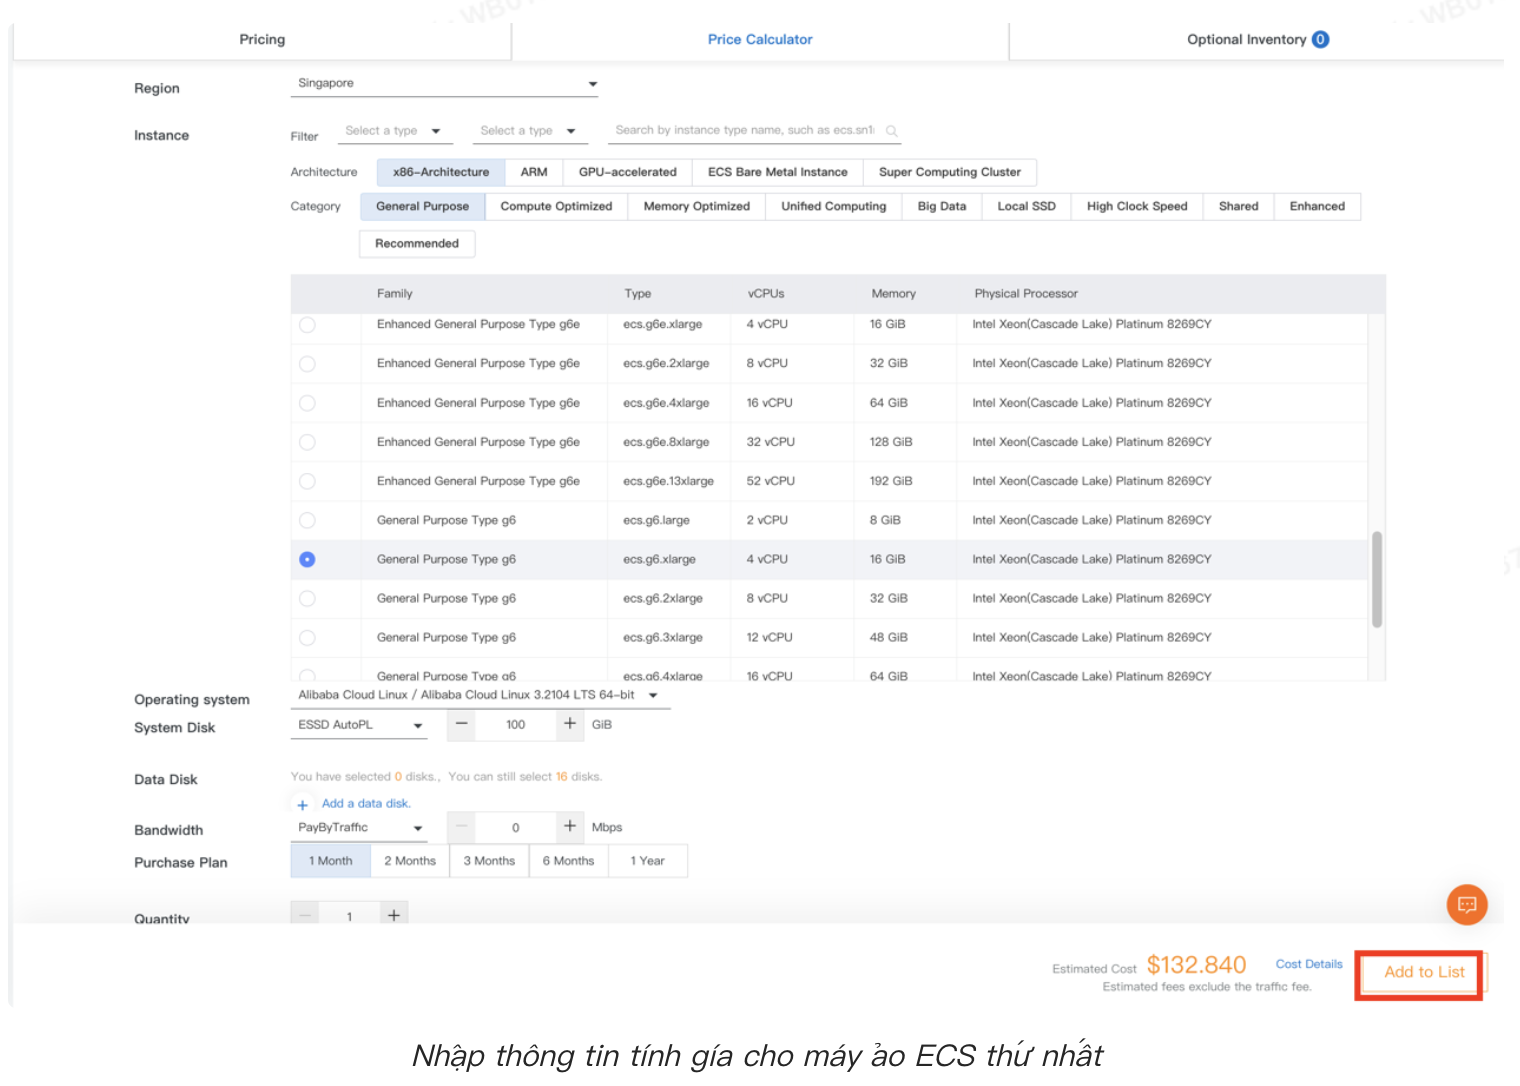This screenshot has height=1086, width=1520.
Task: Select the 6 Months purchase plan
Action: pos(568,860)
